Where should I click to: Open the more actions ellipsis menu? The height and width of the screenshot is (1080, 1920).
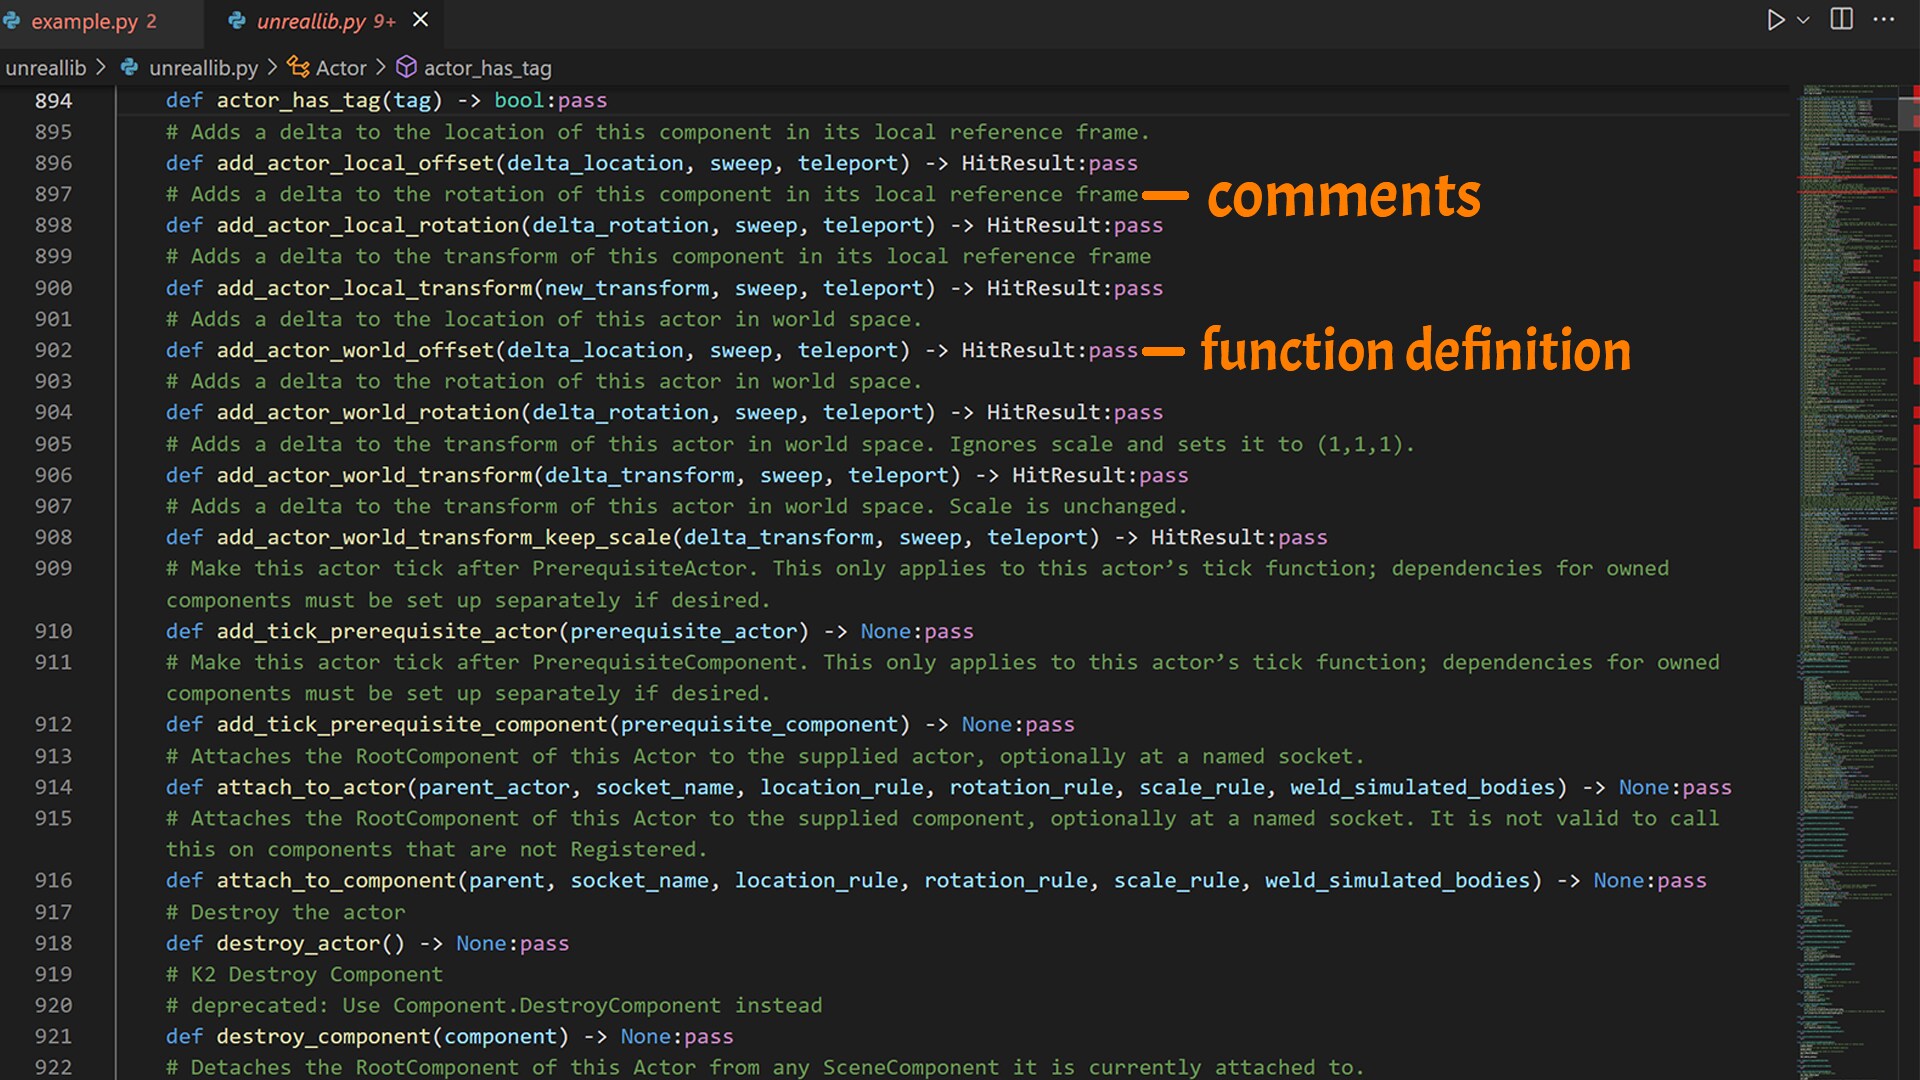(x=1884, y=20)
